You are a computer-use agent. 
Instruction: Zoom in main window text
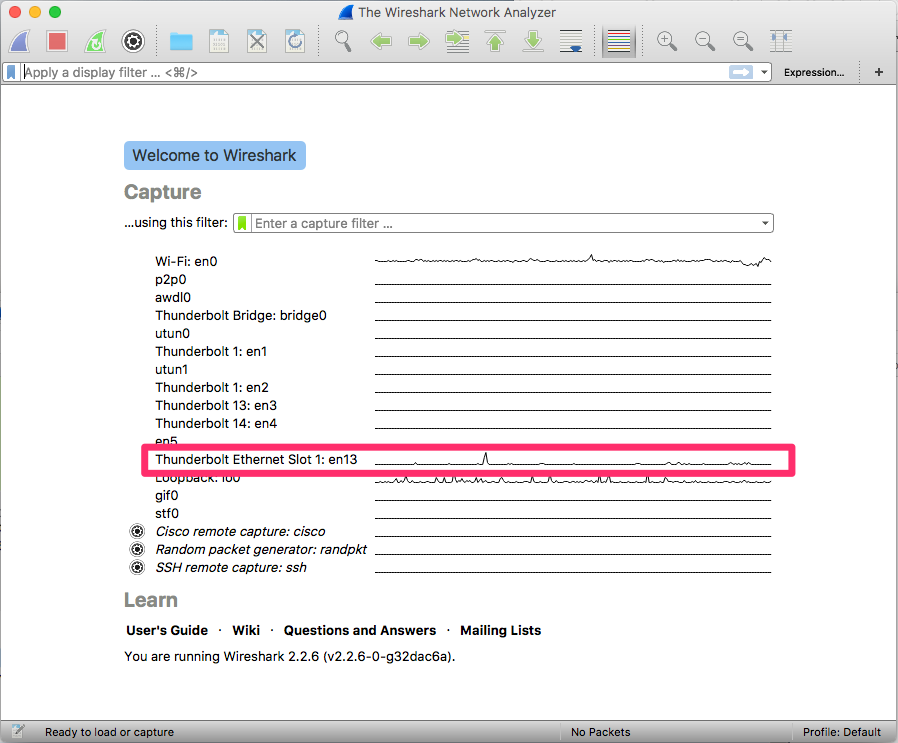point(667,41)
